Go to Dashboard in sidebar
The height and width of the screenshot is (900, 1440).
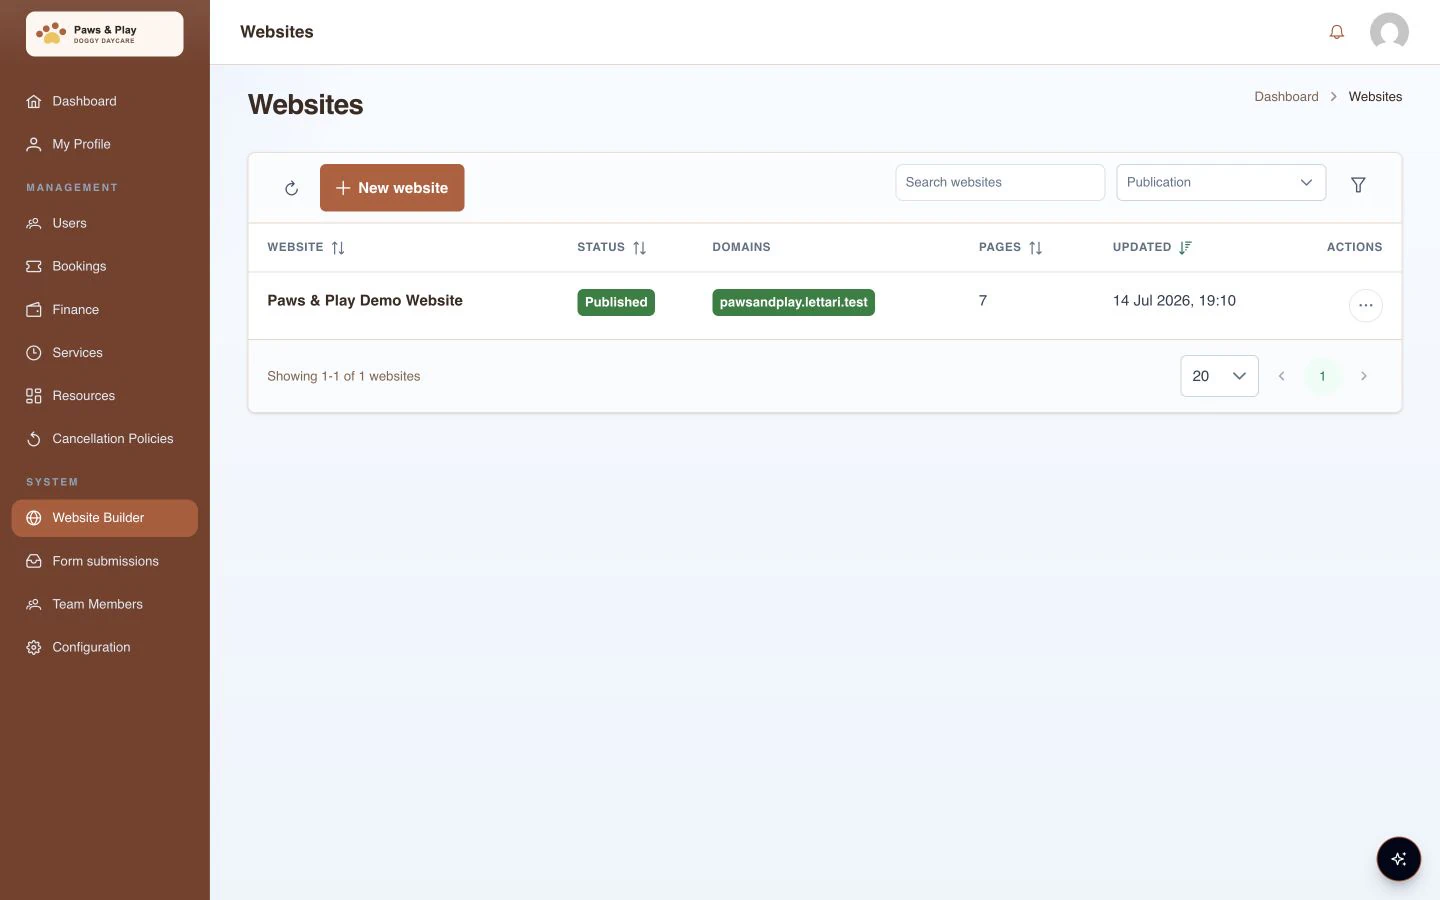tap(105, 101)
